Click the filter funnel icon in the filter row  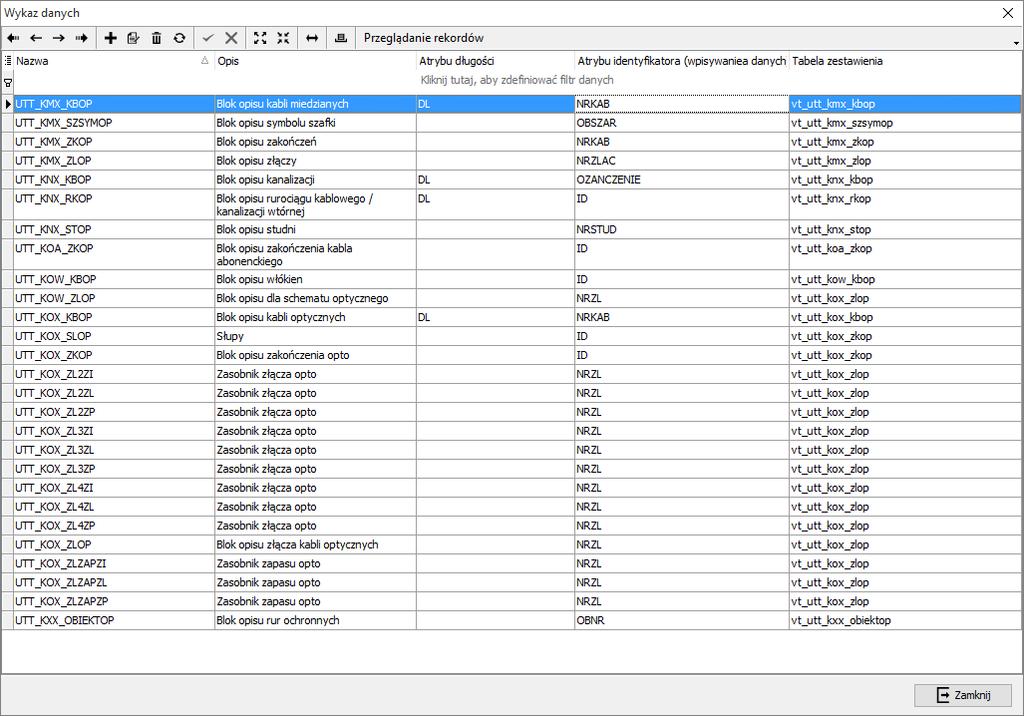8,83
